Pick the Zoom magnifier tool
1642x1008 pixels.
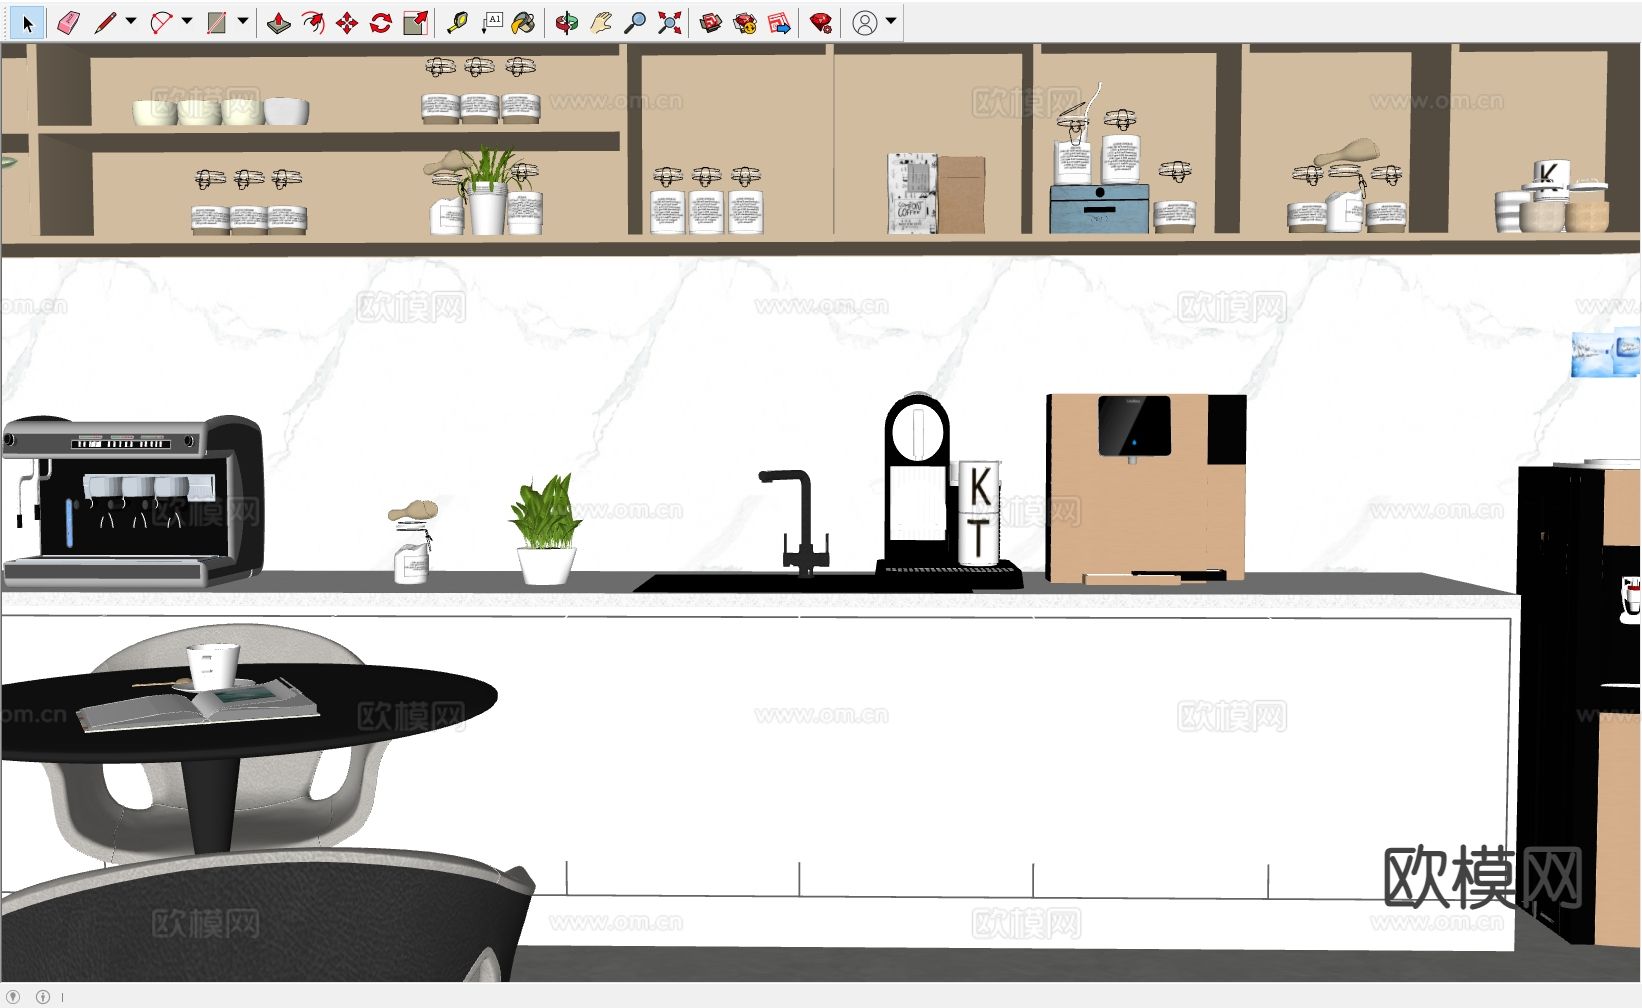tap(635, 22)
